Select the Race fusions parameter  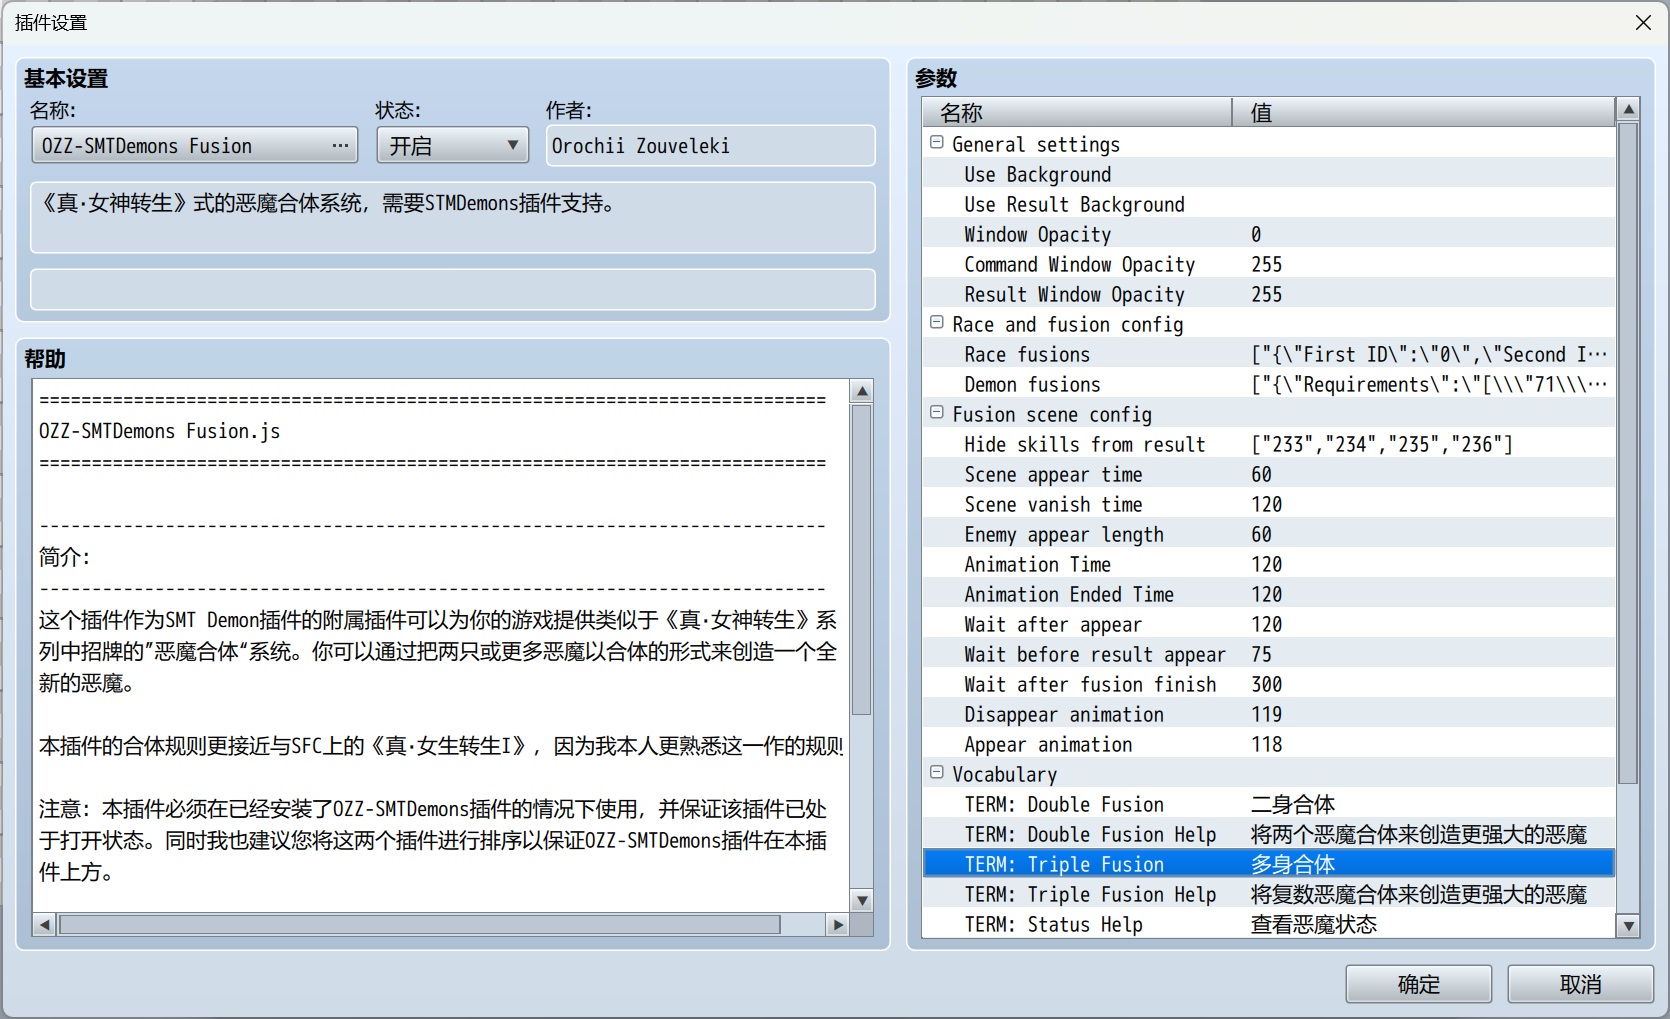coord(1268,354)
